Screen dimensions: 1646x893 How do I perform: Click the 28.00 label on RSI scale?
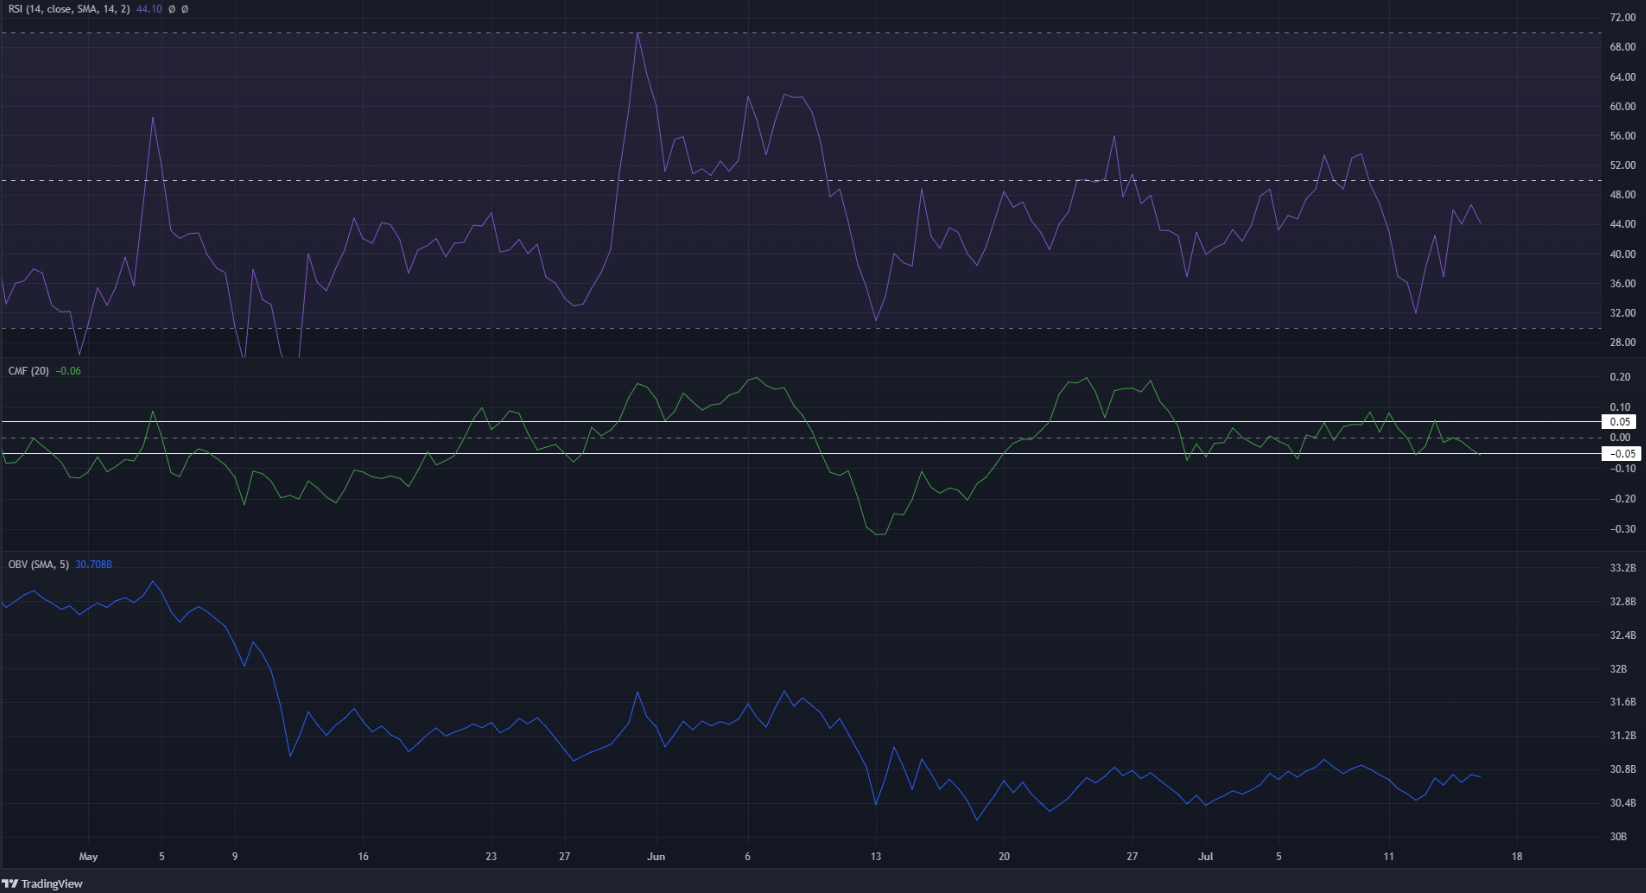[1622, 342]
